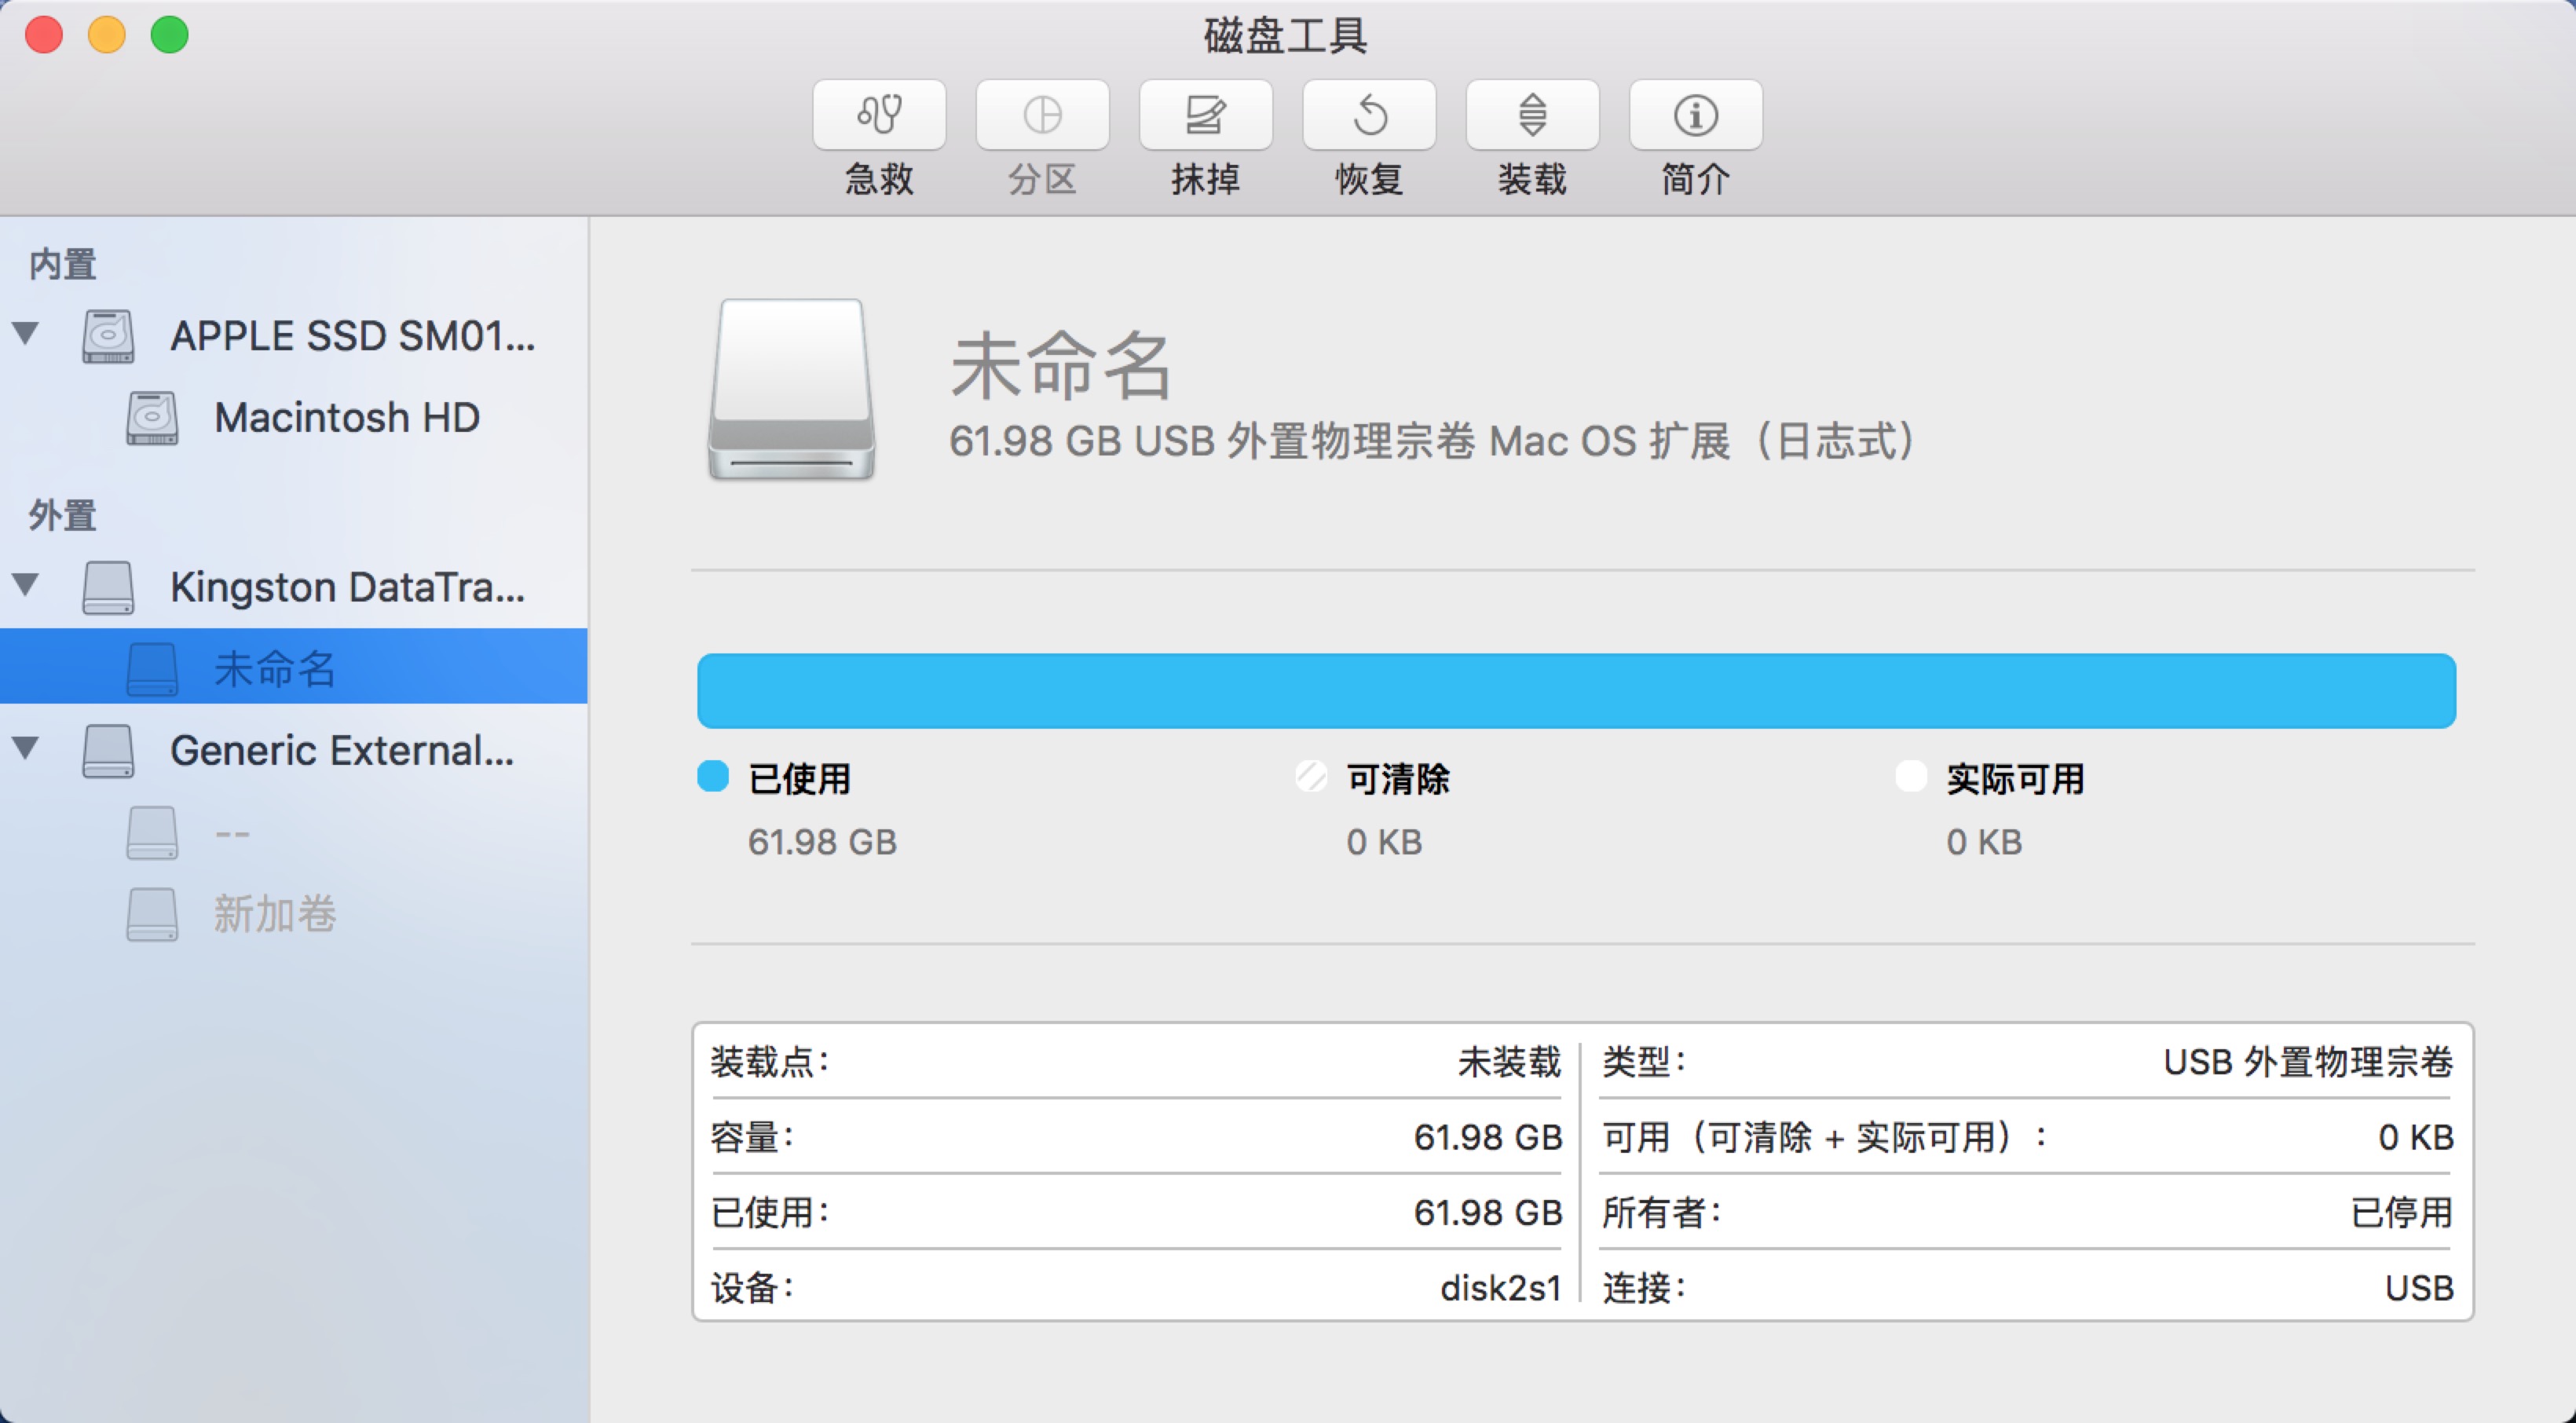
Task: Click the First Aid (急救) stethoscope icon
Action: (879, 115)
